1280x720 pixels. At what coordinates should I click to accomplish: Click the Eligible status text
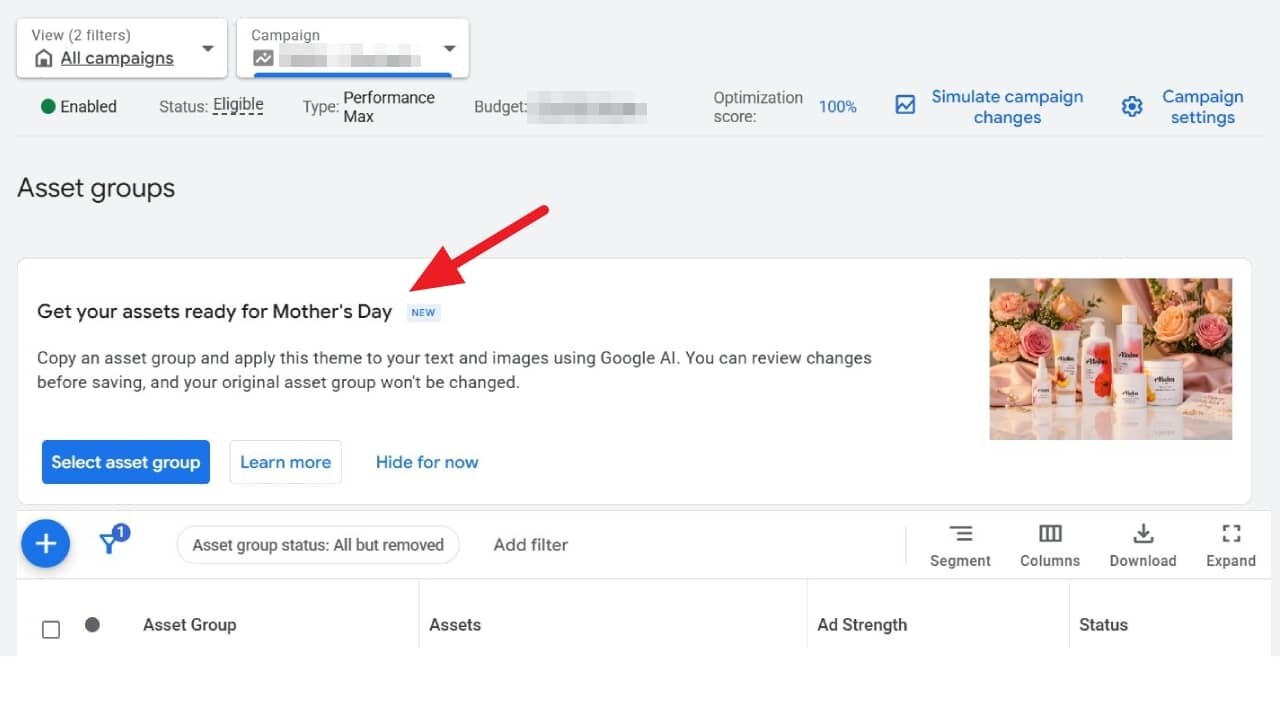(238, 105)
